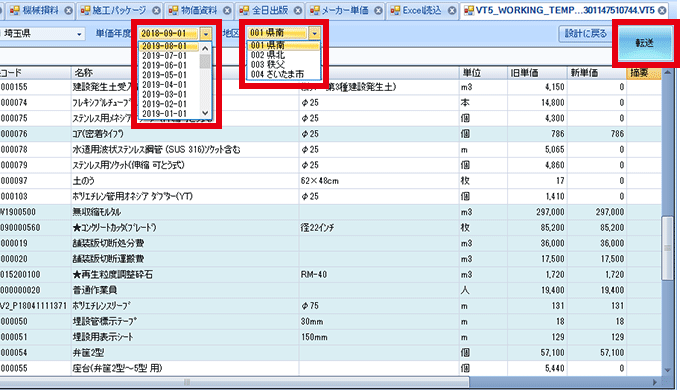Image resolution: width=680 pixels, height=390 pixels.
Task: Collapse the 単価年度 date dropdown arrow
Action: click(206, 33)
